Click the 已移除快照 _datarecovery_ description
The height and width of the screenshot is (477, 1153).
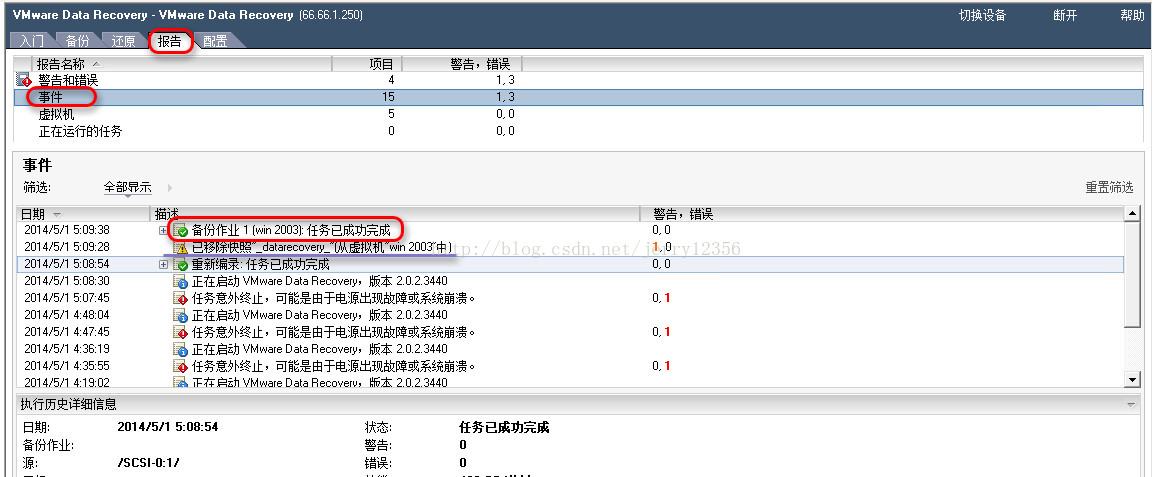tap(321, 248)
